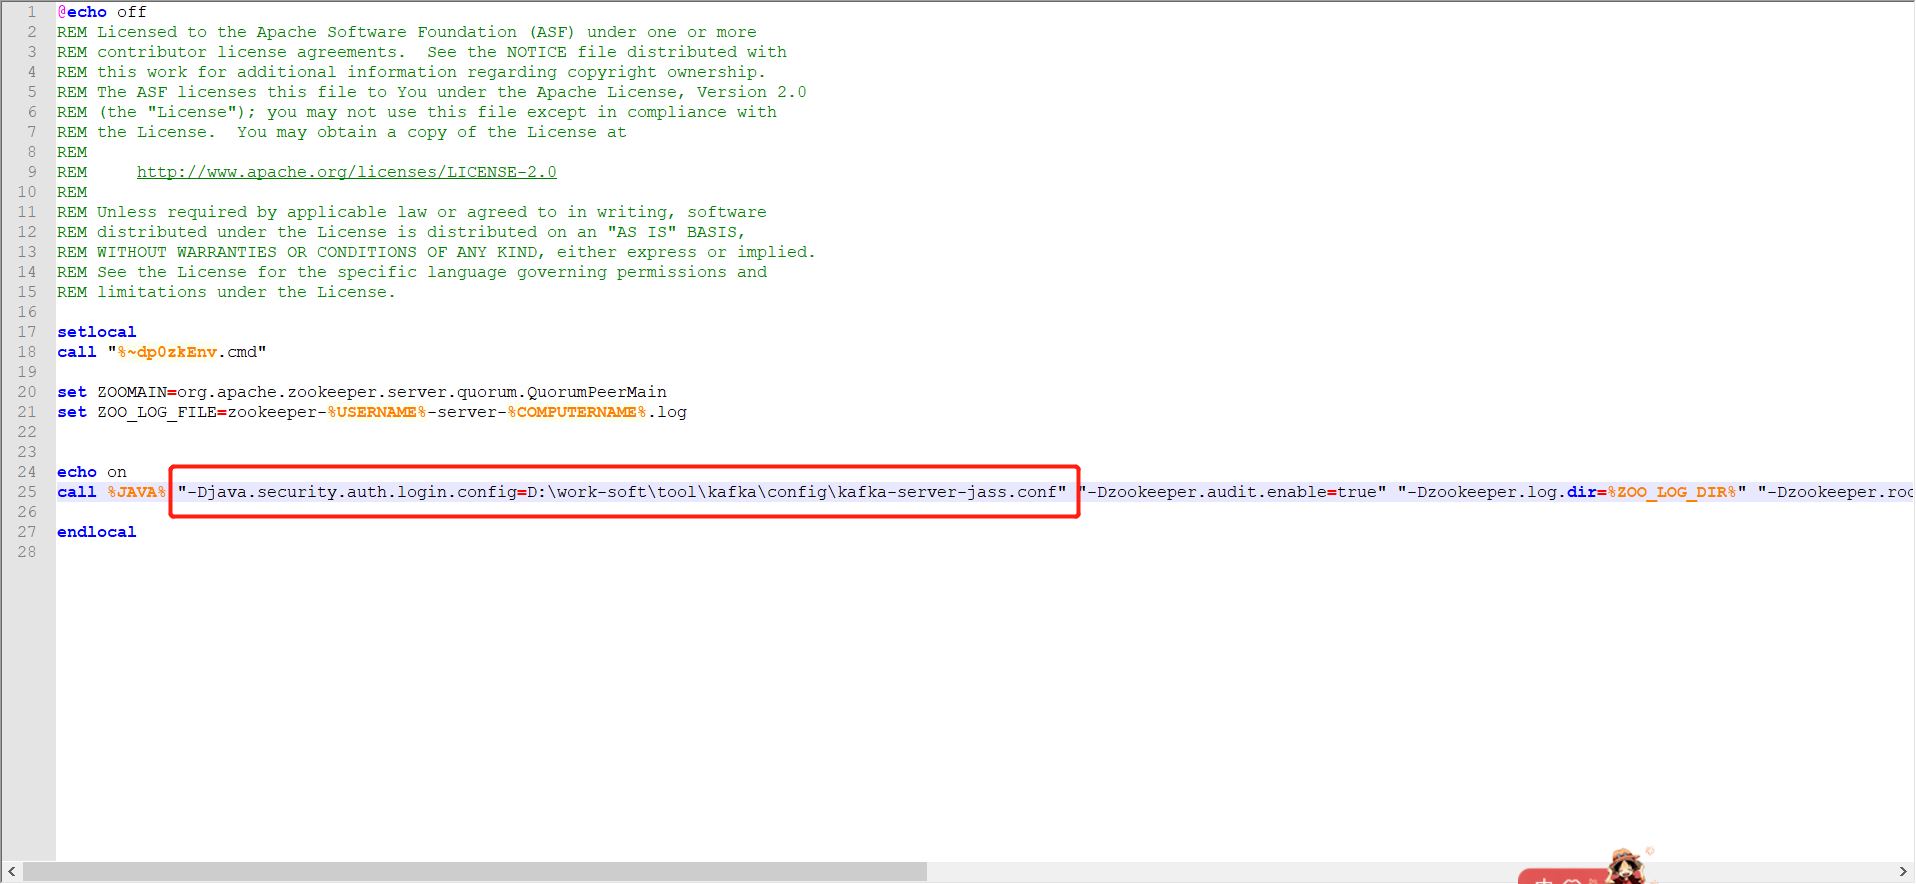The width and height of the screenshot is (1916, 884).
Task: Click the right scroll arrow on horizontal scrollbar
Action: click(x=1903, y=872)
